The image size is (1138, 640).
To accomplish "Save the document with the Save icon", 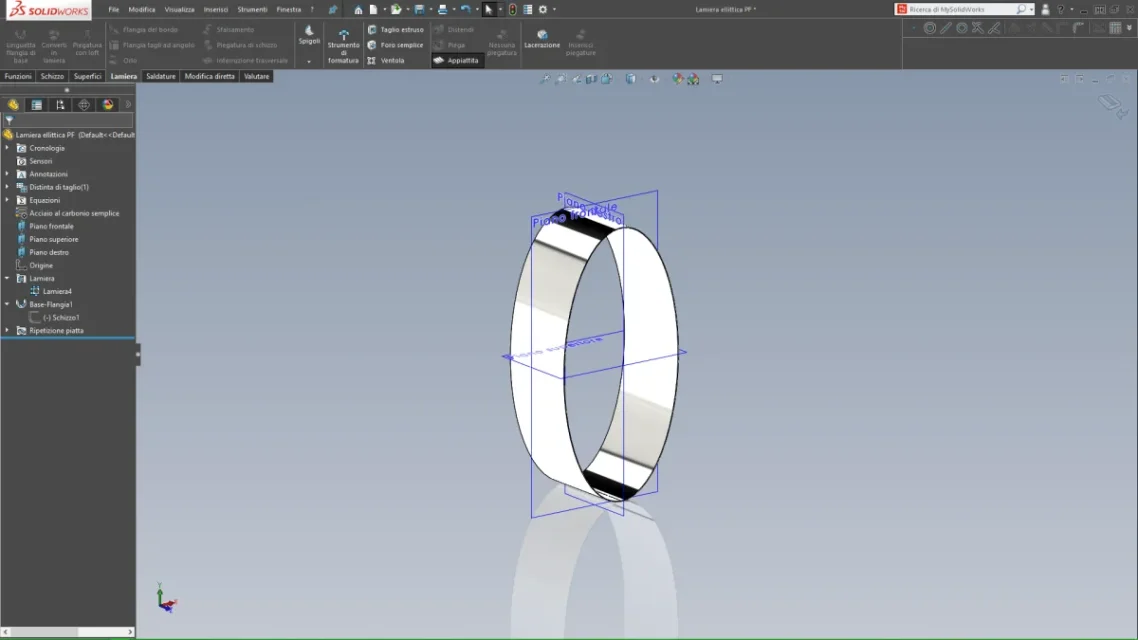I will click(x=419, y=9).
